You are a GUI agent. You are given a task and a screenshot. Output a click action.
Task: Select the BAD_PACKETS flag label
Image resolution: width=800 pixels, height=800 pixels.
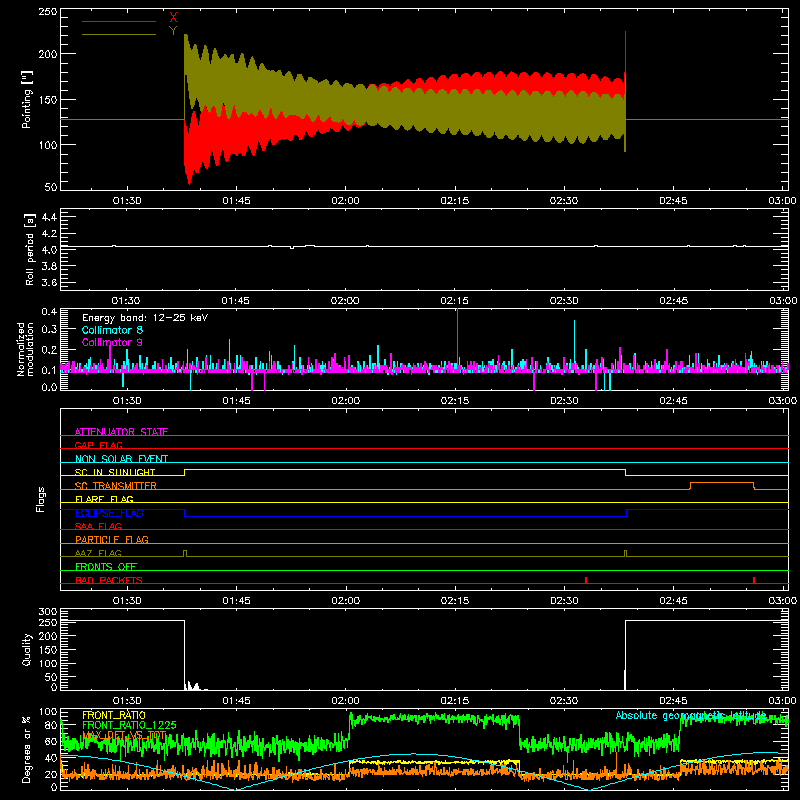click(109, 580)
